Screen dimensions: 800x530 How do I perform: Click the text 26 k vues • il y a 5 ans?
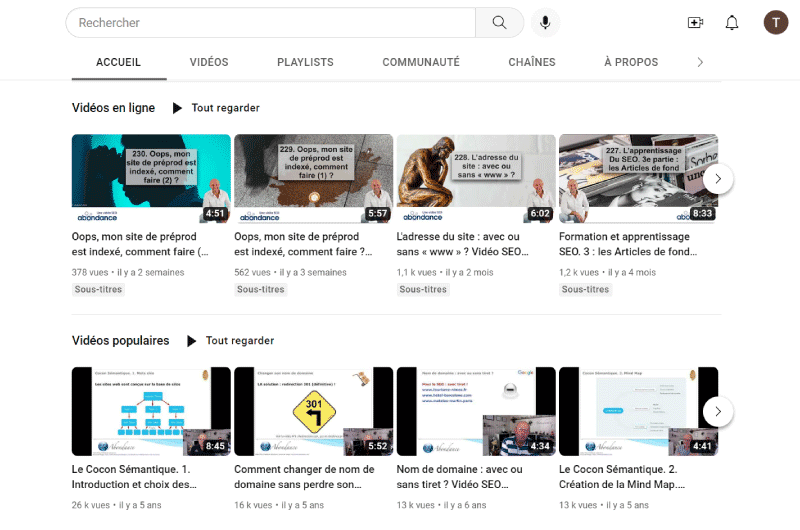pos(116,505)
